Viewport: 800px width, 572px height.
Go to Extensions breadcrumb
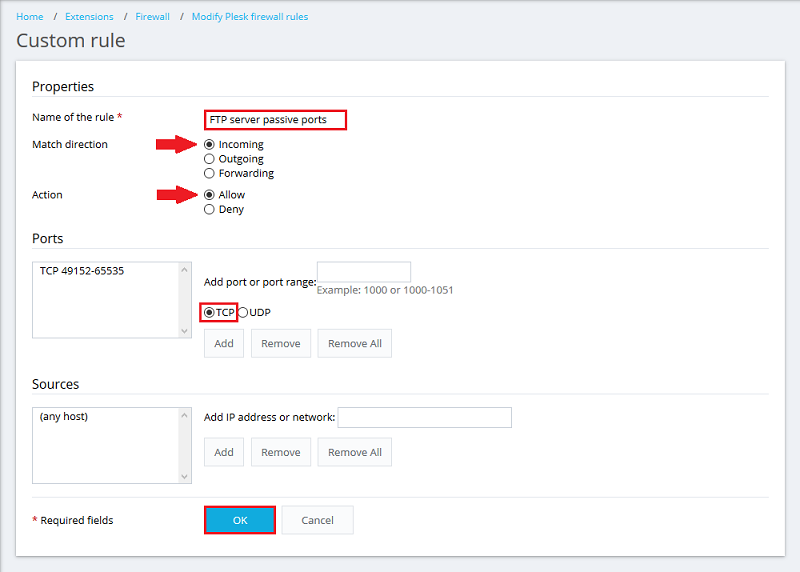point(89,17)
